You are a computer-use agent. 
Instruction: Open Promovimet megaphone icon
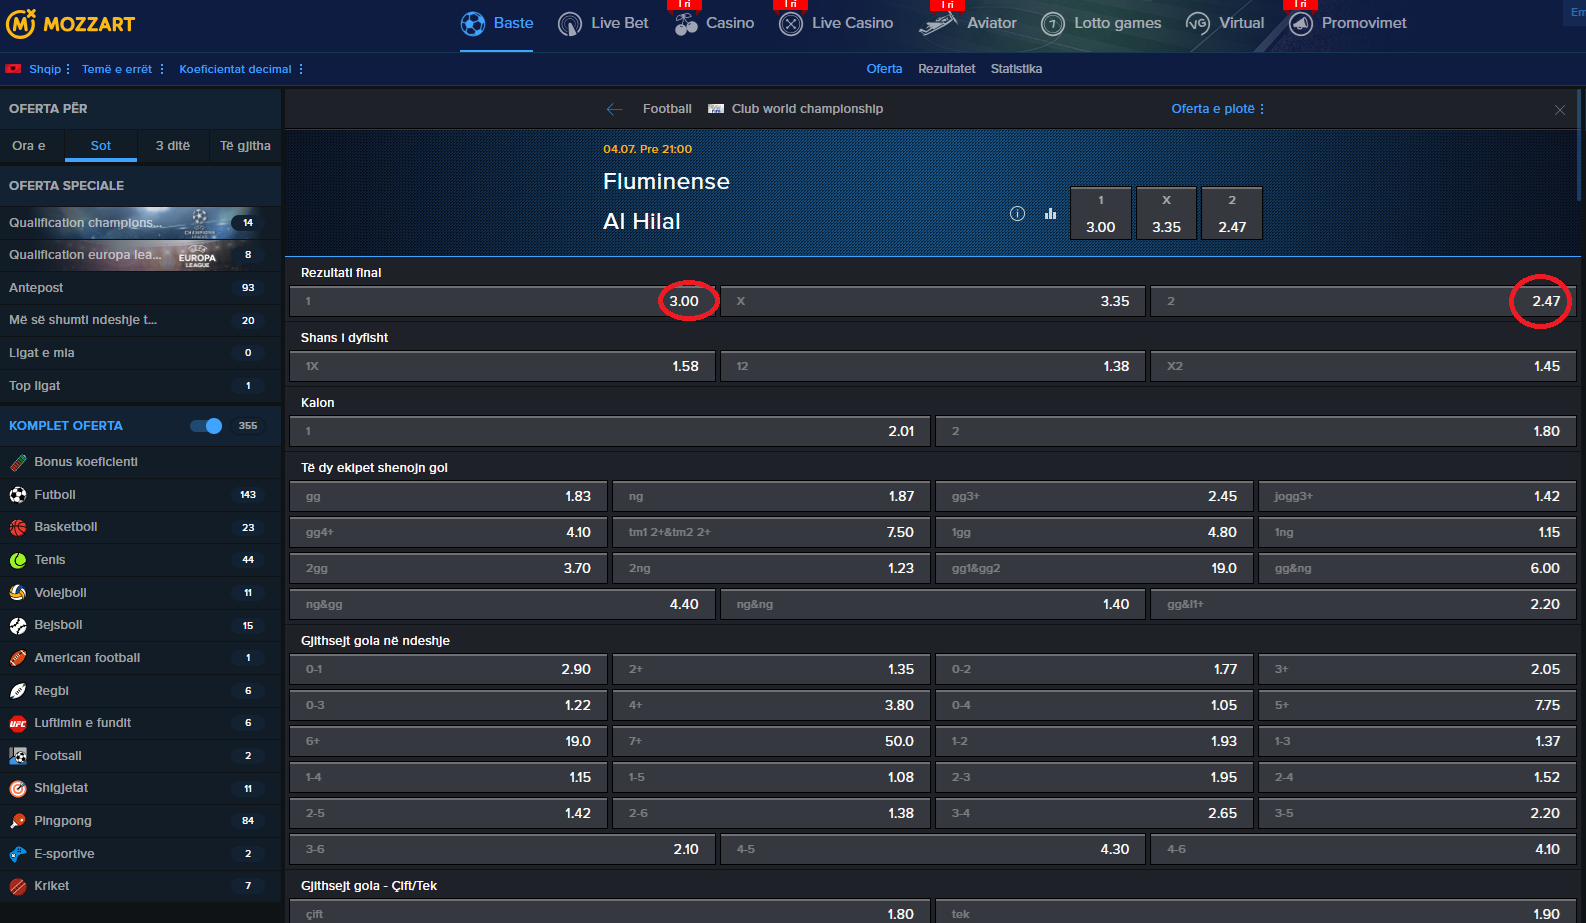1301,23
